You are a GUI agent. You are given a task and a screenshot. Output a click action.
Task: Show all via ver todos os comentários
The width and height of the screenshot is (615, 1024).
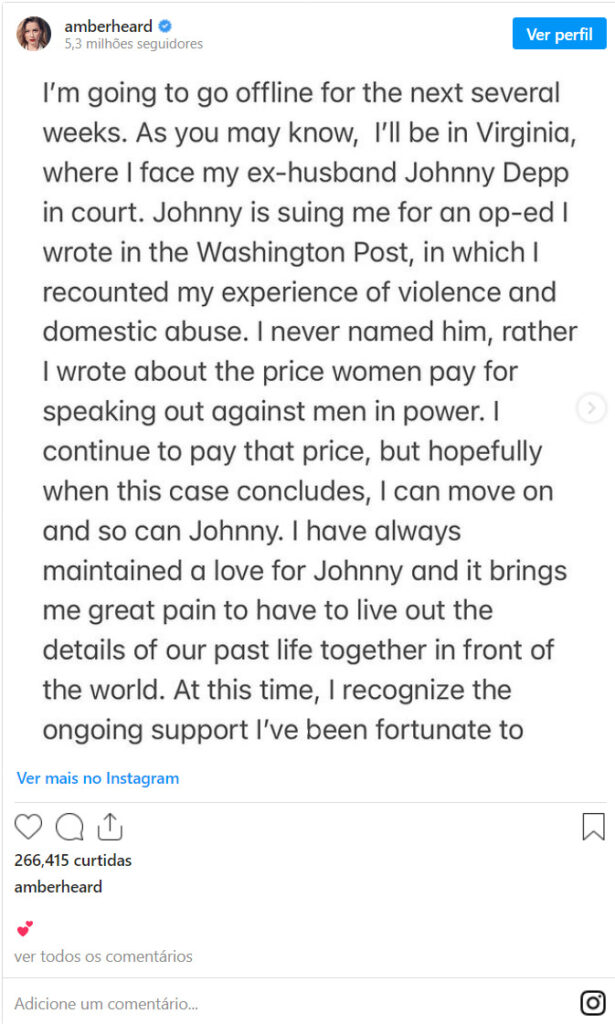(103, 956)
